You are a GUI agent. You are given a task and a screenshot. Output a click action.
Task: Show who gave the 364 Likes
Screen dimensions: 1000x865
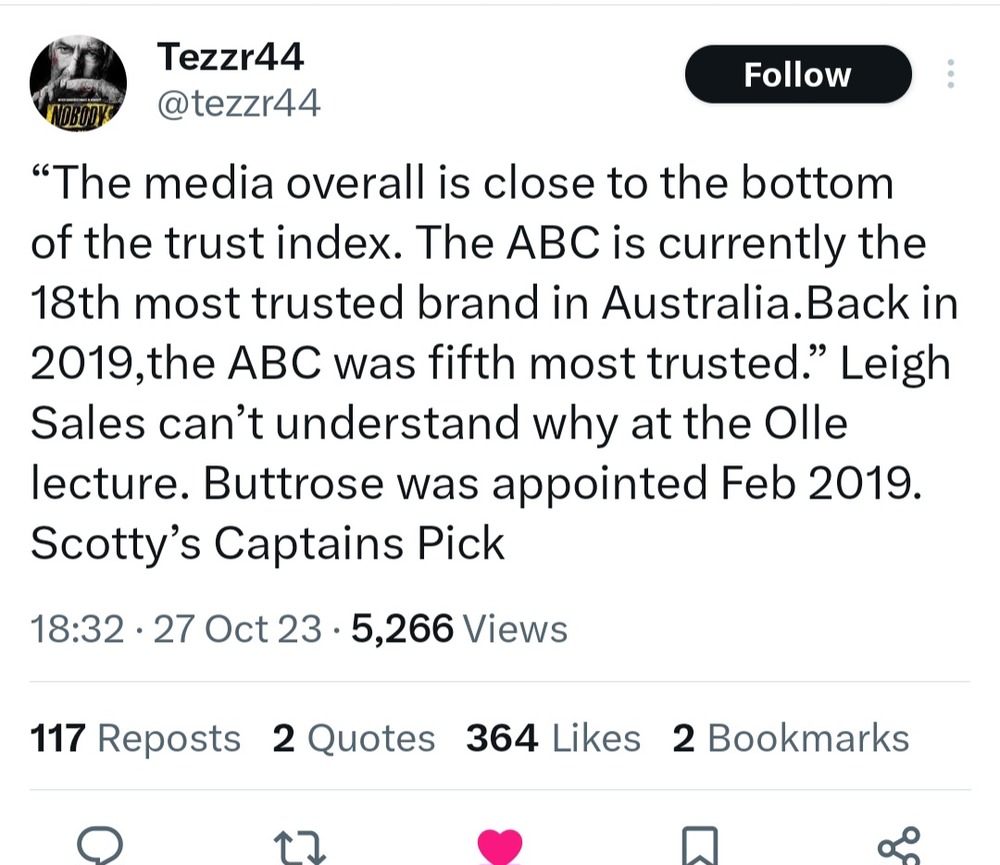click(553, 738)
